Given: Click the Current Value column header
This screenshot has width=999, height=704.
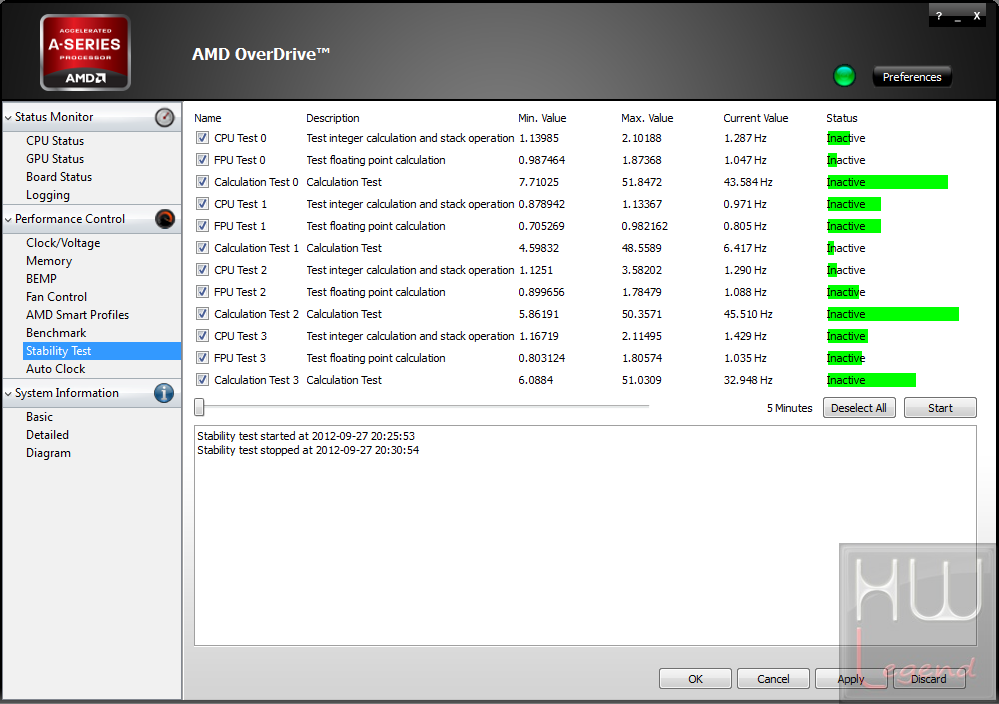Looking at the screenshot, I should [x=756, y=118].
